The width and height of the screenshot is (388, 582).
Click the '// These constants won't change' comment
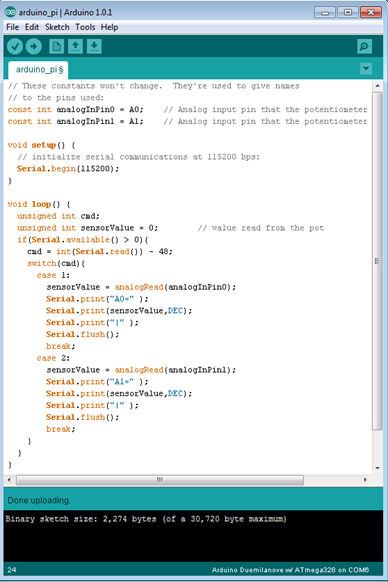coord(153,86)
